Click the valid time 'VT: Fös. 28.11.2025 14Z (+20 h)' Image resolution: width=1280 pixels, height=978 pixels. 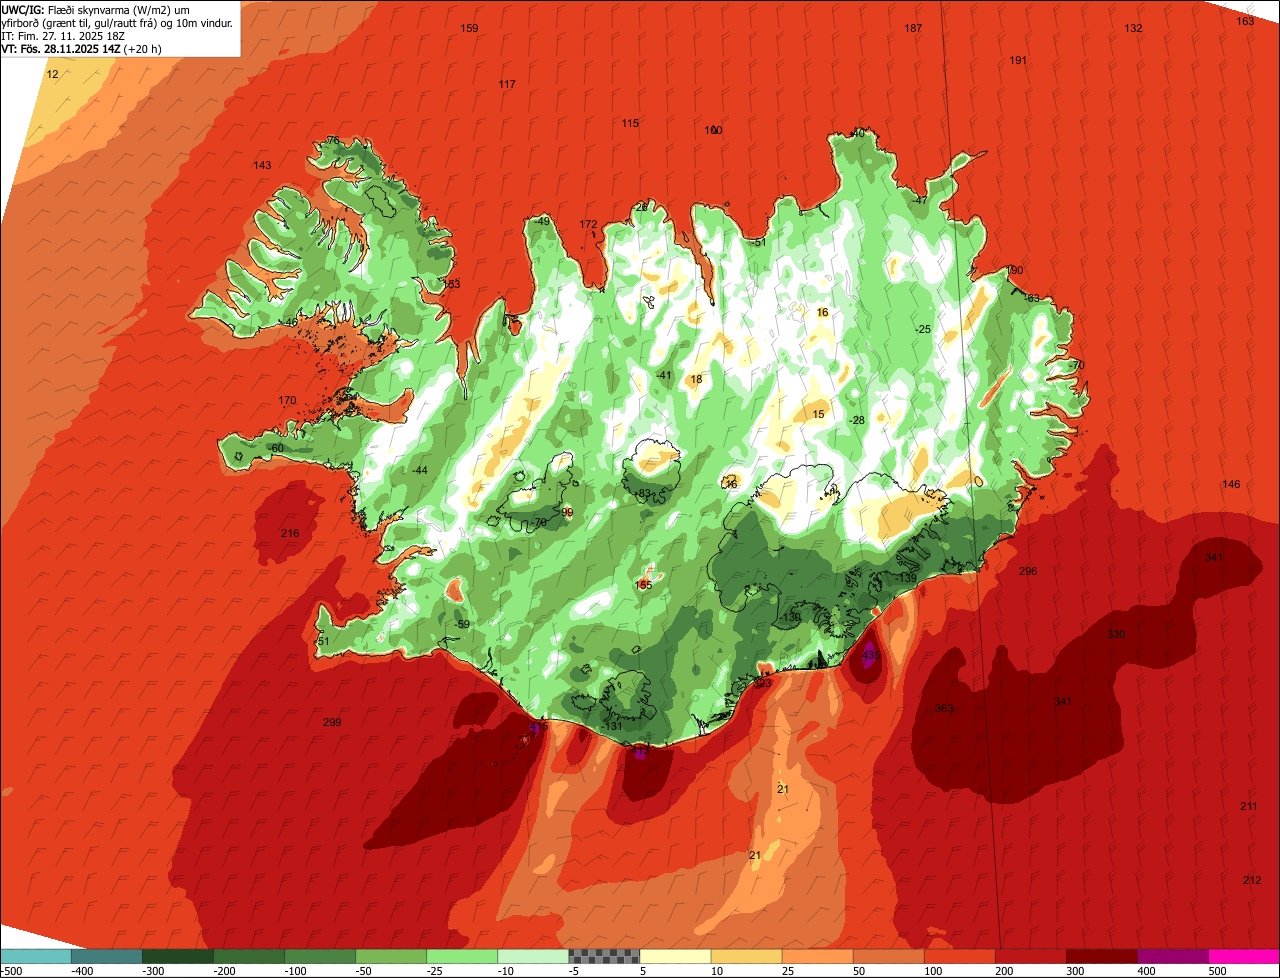[82, 48]
